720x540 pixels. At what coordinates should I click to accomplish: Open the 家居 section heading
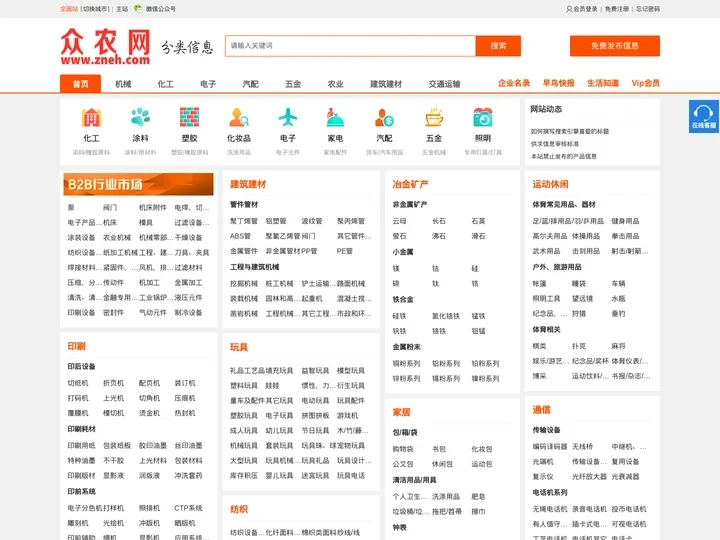(x=401, y=412)
